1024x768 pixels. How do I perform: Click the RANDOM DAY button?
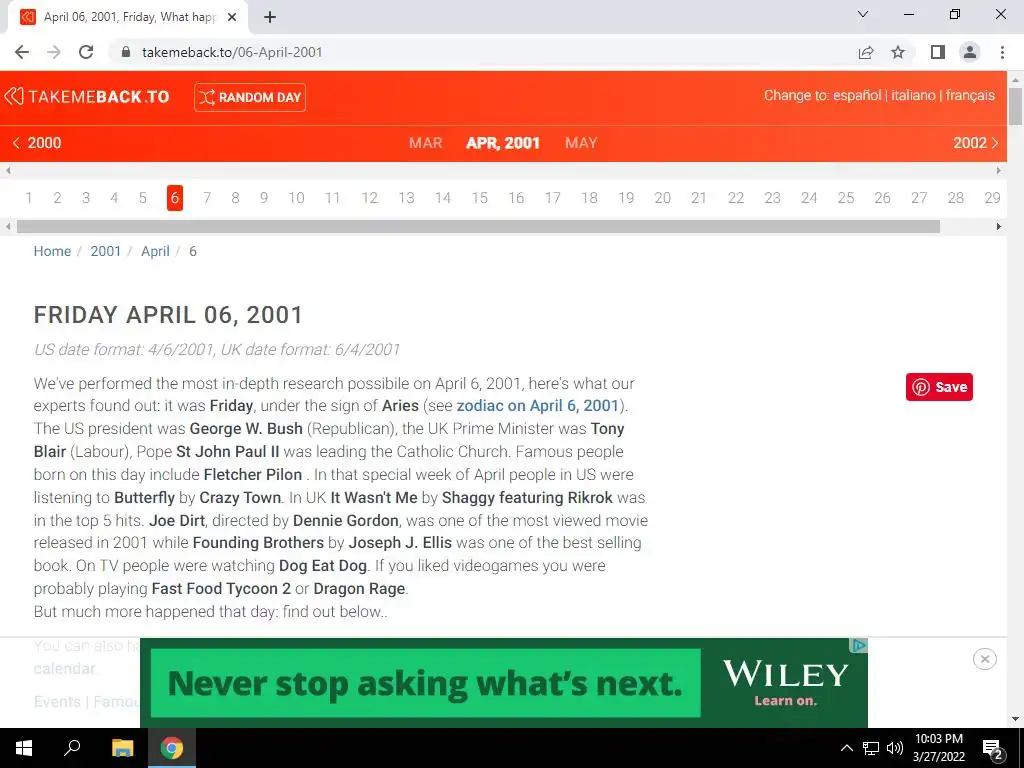(x=249, y=97)
